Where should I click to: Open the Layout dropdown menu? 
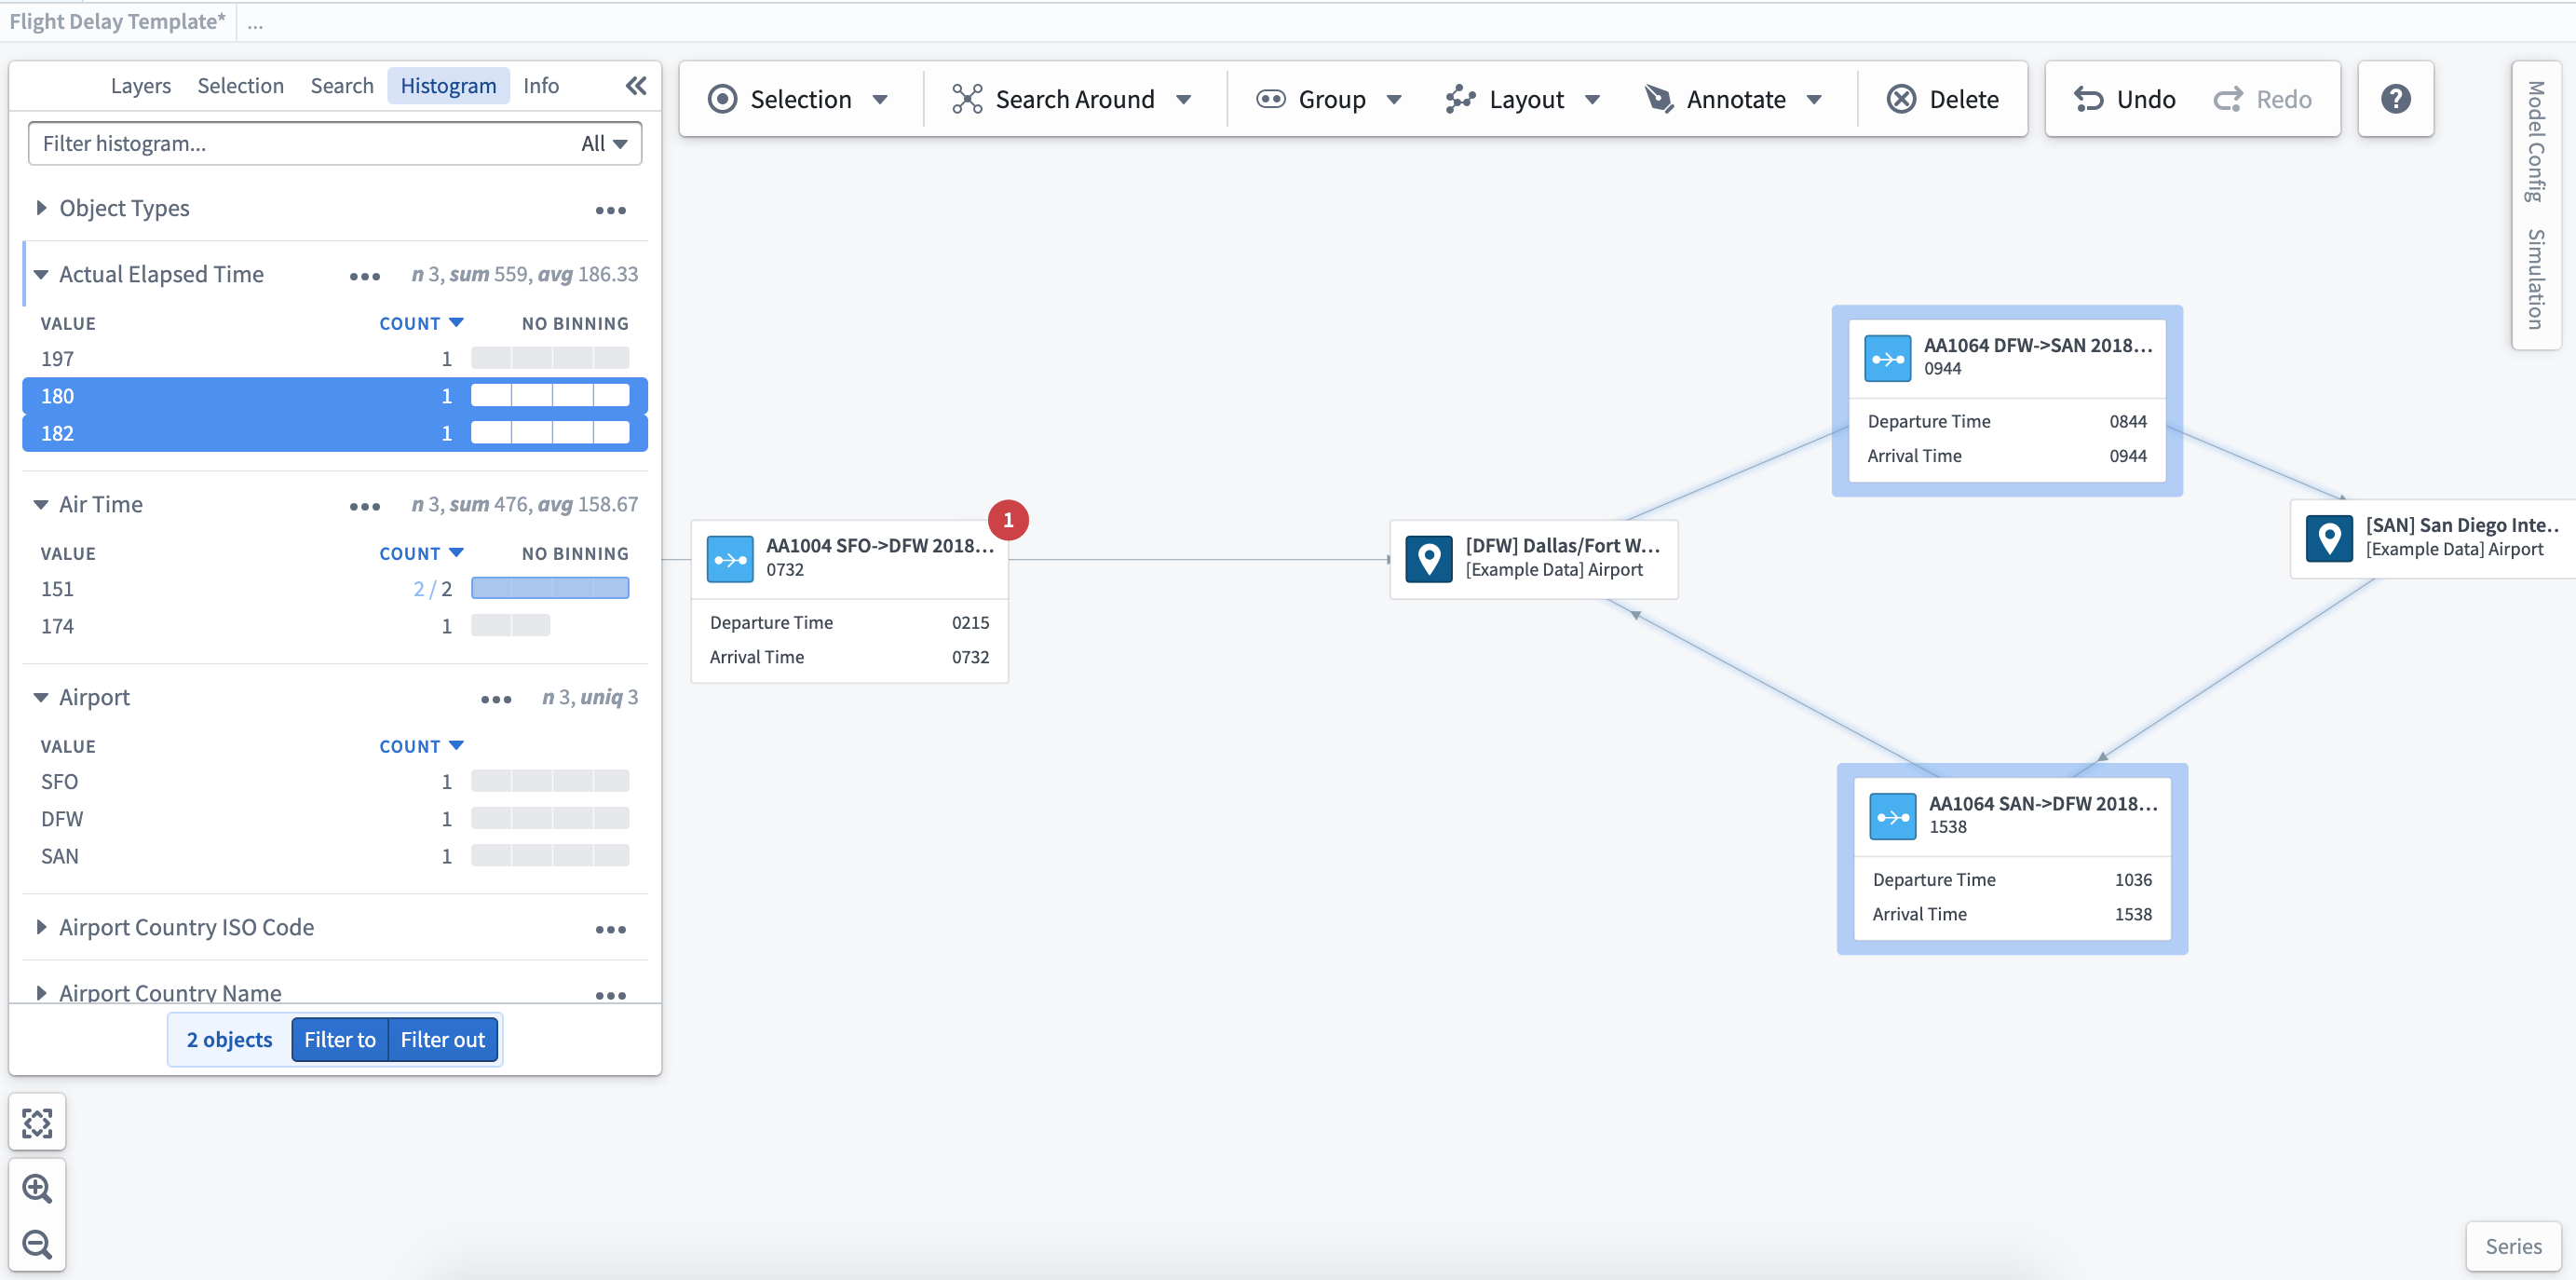coord(1523,99)
